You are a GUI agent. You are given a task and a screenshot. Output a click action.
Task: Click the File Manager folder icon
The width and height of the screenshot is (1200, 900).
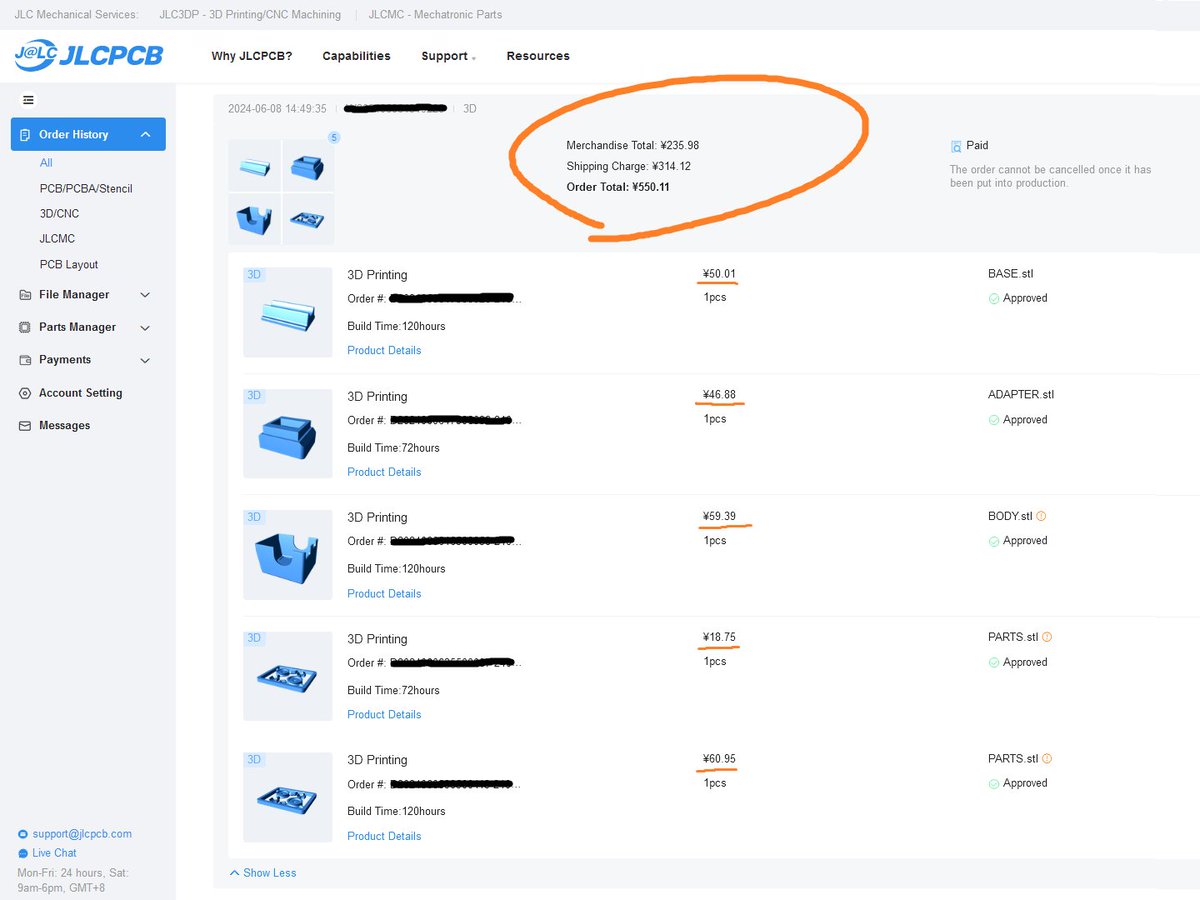(x=25, y=295)
